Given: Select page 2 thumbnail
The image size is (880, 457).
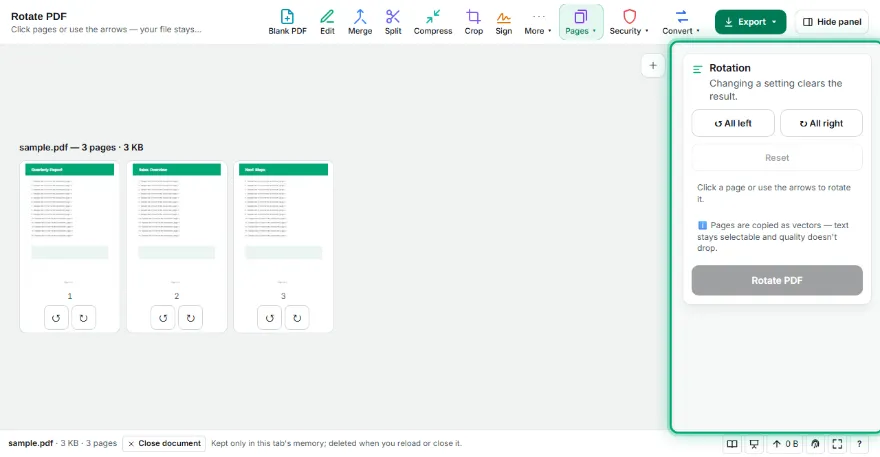Looking at the screenshot, I should point(176,223).
